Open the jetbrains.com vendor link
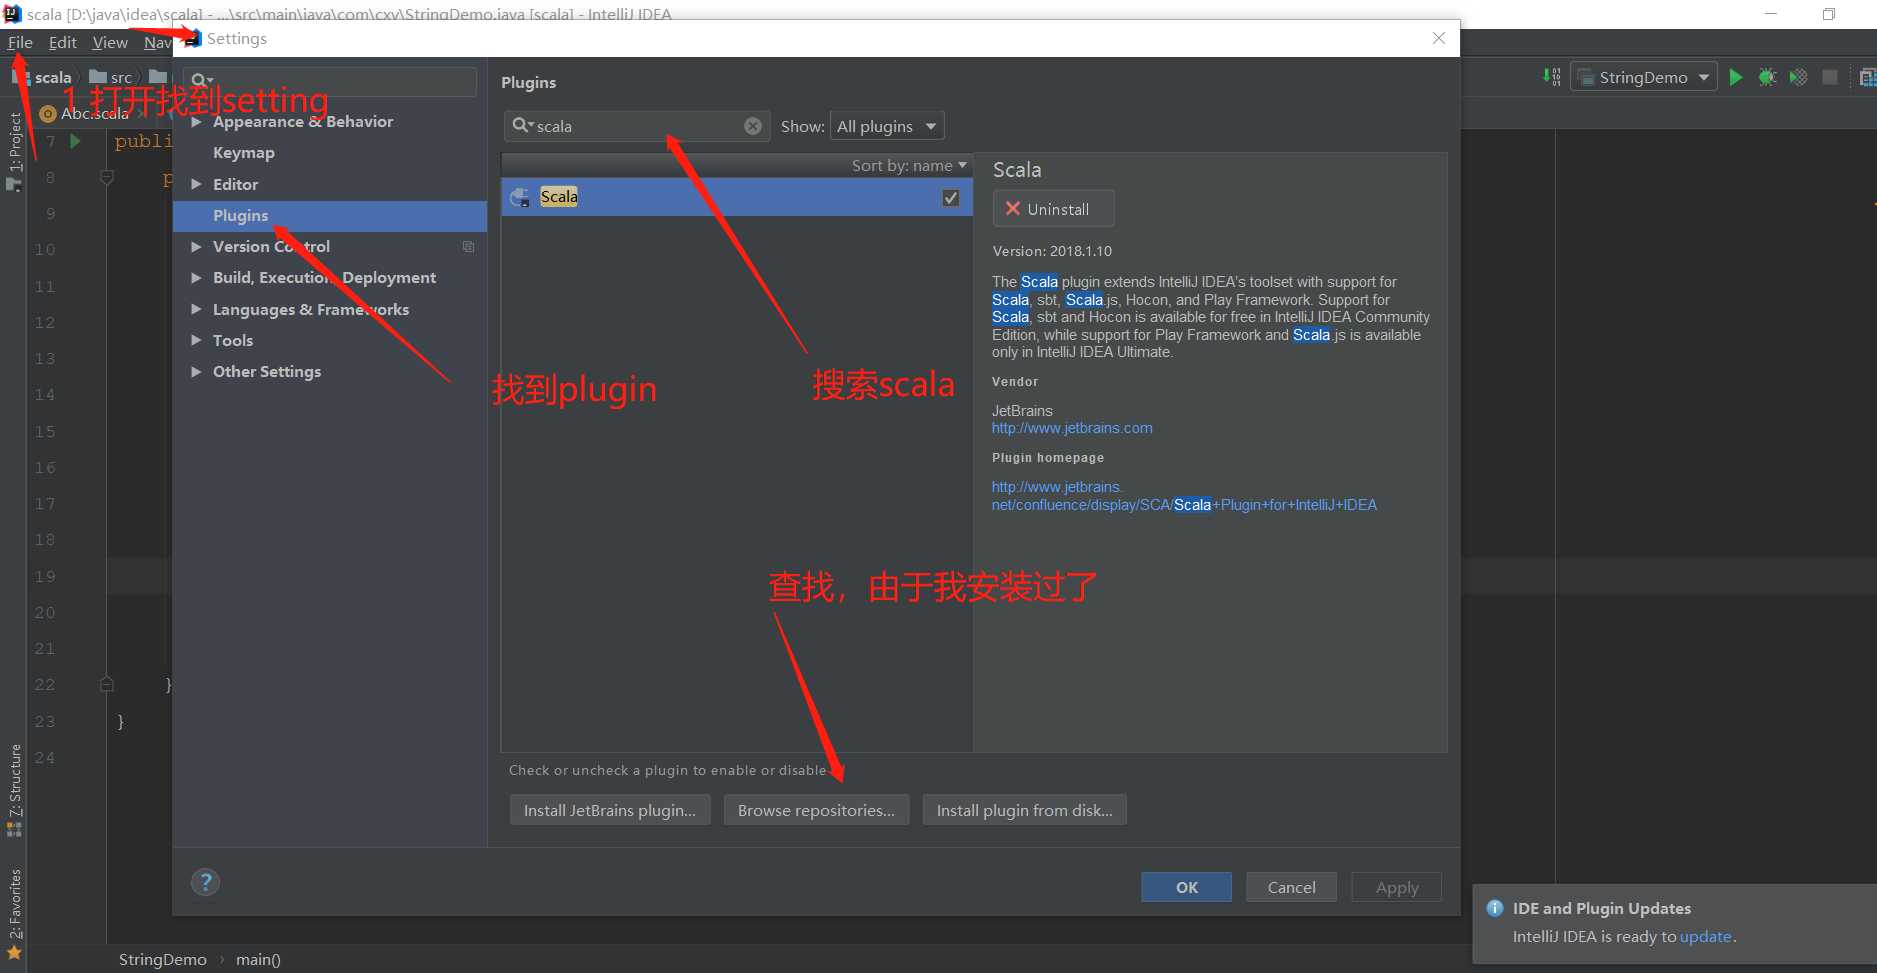The image size is (1877, 973). click(x=1072, y=428)
